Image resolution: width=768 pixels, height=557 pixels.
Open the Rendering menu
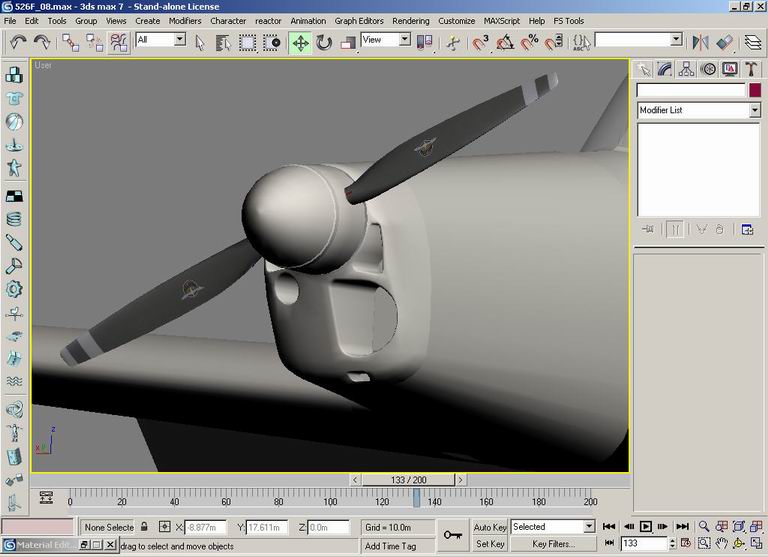tap(411, 20)
